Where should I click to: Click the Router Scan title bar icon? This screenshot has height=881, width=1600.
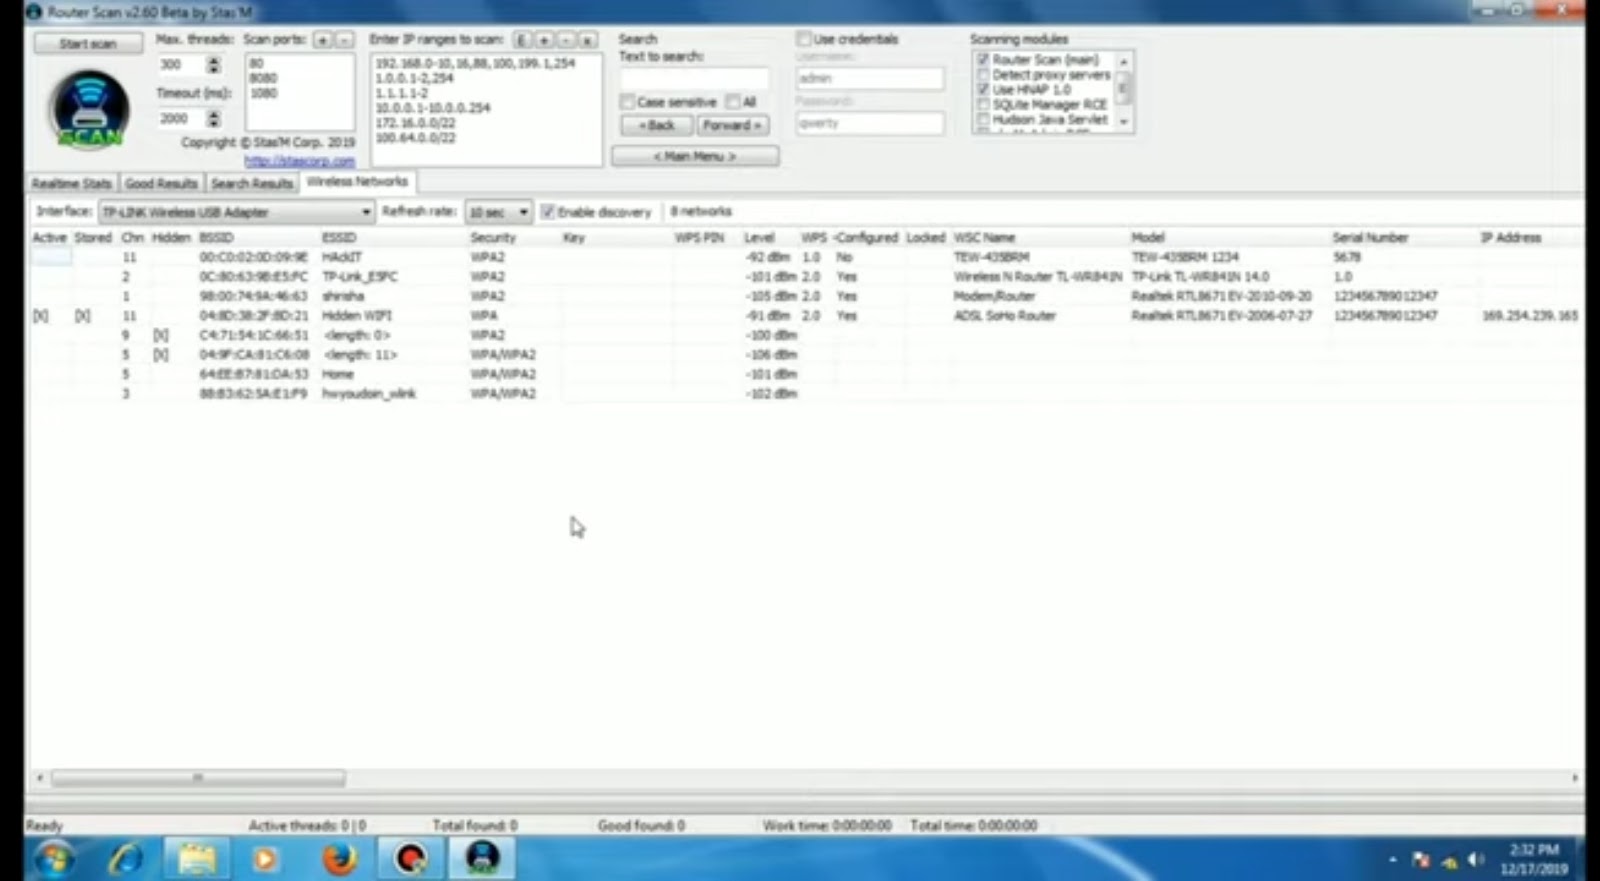pos(33,12)
